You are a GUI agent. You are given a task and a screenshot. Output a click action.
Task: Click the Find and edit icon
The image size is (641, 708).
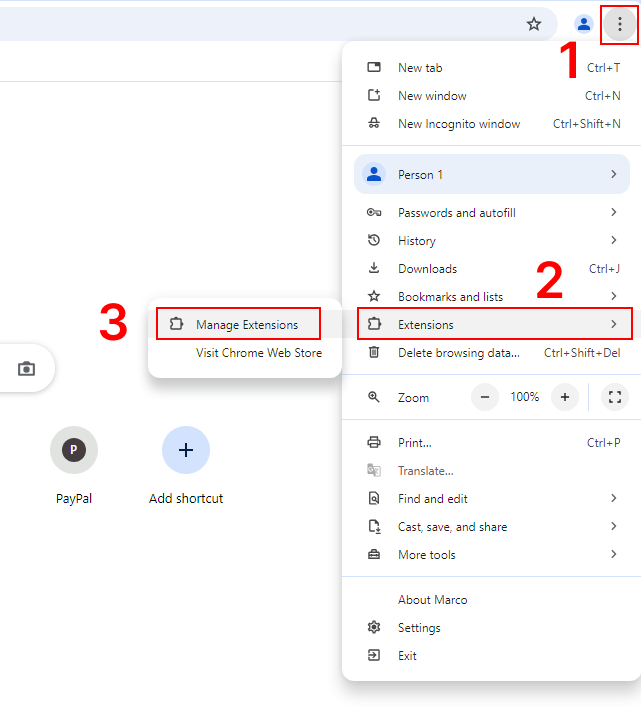coord(374,498)
